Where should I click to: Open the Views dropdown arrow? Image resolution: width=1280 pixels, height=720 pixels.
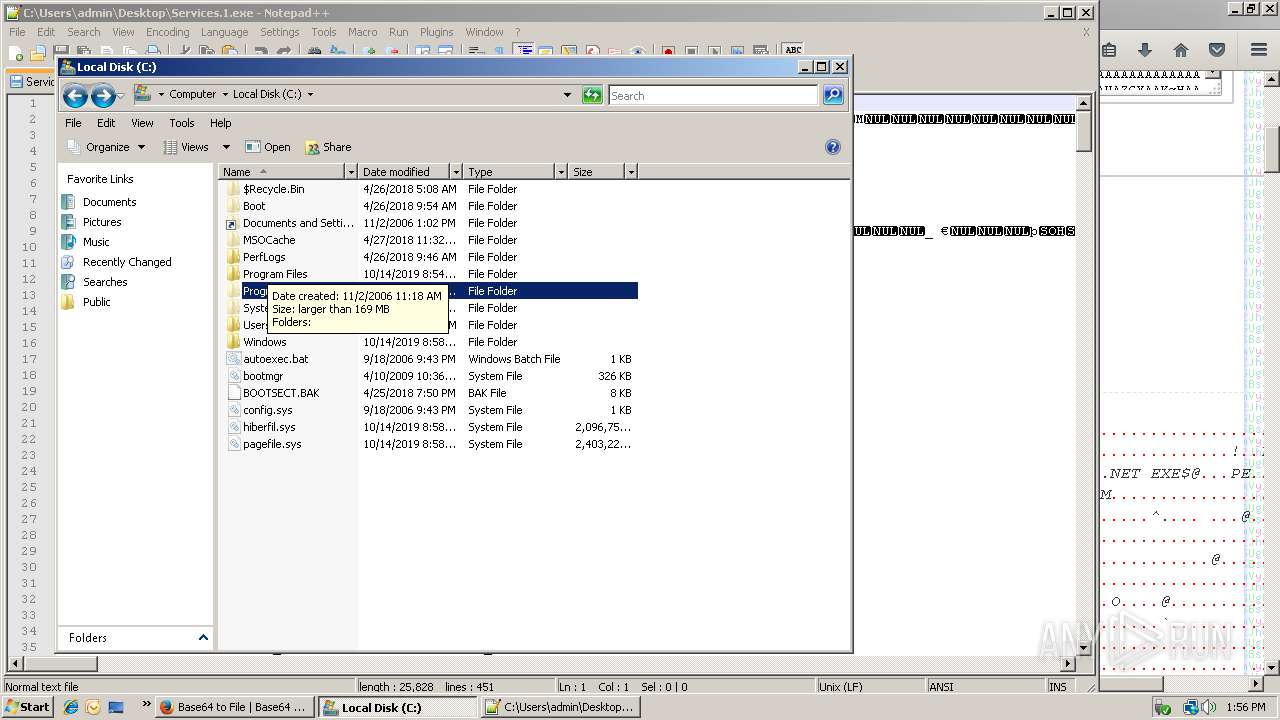coord(226,147)
